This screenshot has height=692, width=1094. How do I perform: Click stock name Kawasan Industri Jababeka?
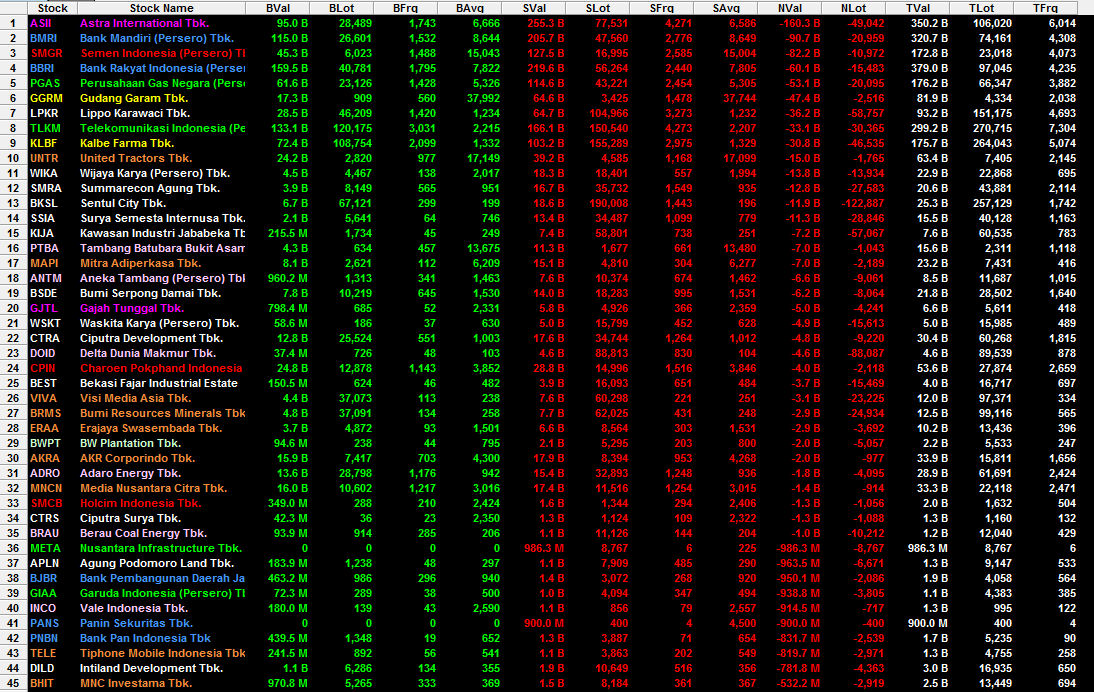pyautogui.click(x=163, y=233)
